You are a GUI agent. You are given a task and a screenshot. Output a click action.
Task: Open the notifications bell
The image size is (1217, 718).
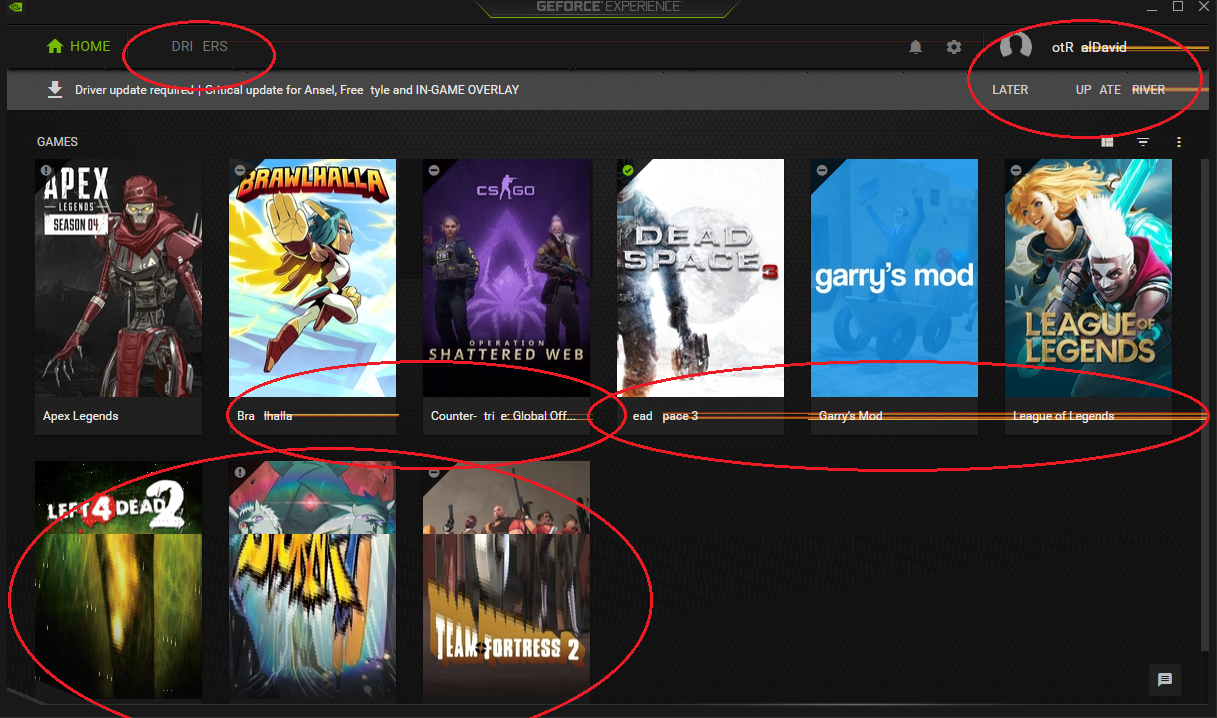915,47
